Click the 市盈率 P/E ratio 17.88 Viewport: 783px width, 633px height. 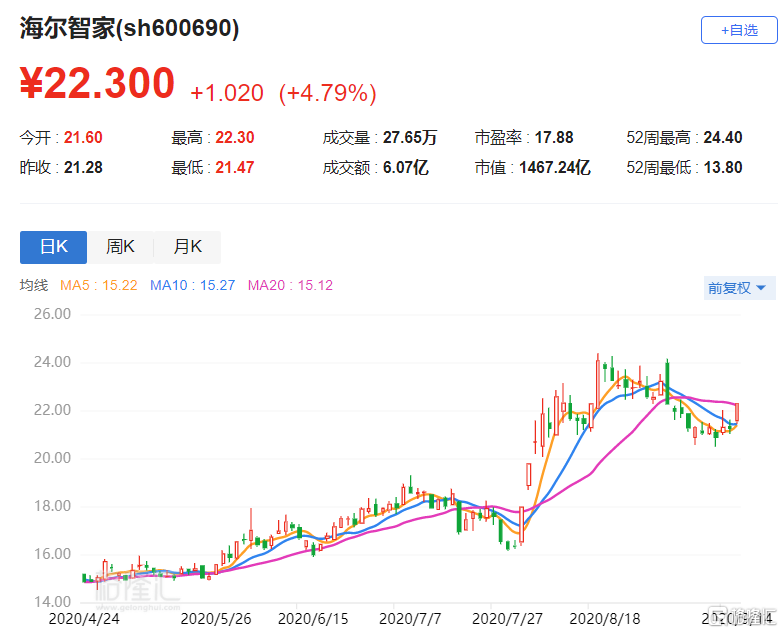(554, 138)
